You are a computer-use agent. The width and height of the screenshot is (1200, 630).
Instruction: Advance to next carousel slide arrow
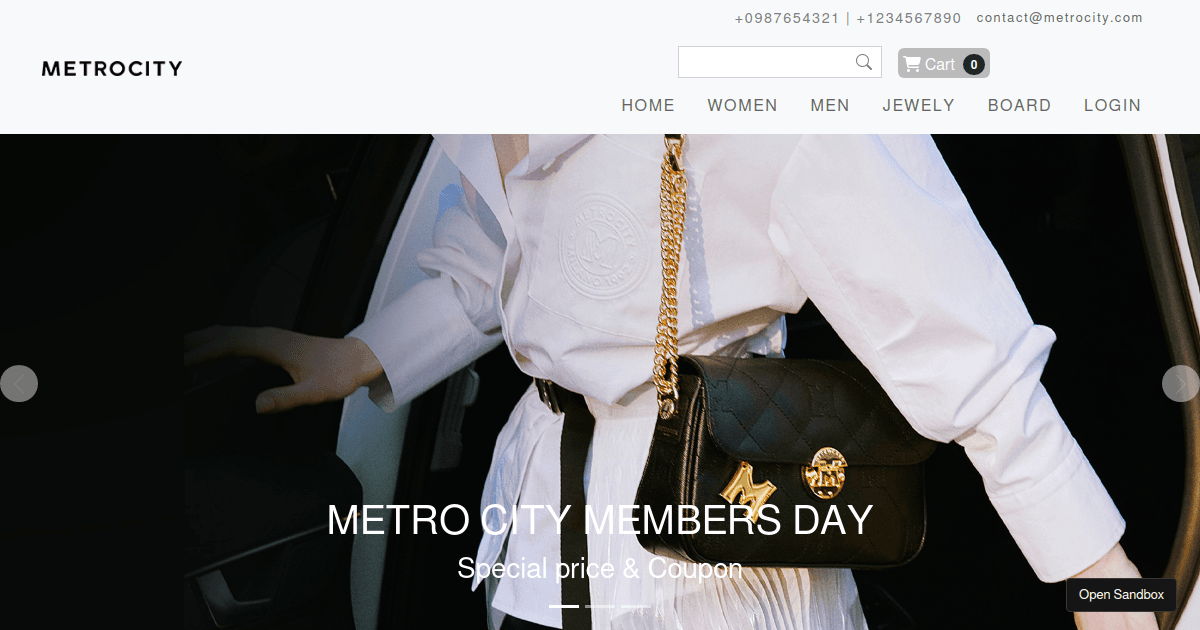[x=1180, y=383]
